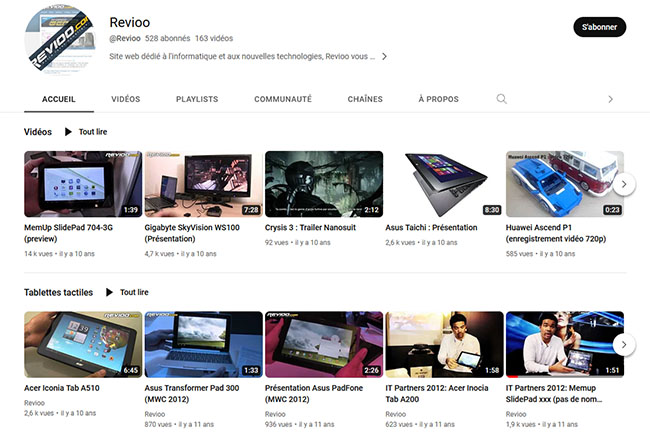Click Revioo channel name under Présentation Asus PadFone

pyautogui.click(x=275, y=414)
